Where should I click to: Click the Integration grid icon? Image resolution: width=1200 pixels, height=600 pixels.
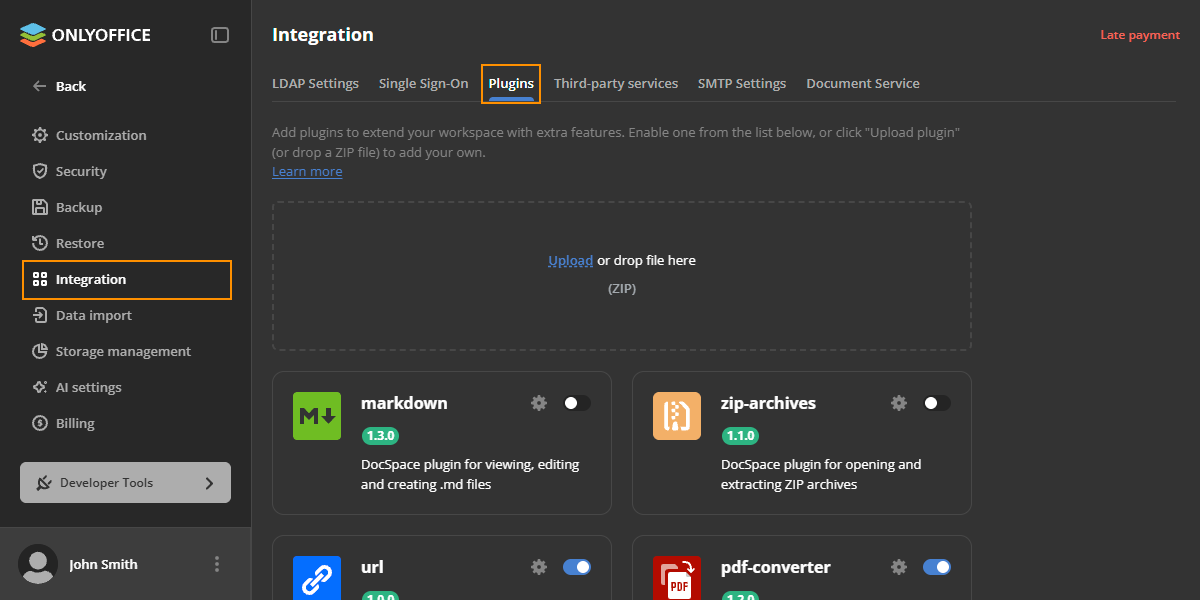click(x=40, y=279)
